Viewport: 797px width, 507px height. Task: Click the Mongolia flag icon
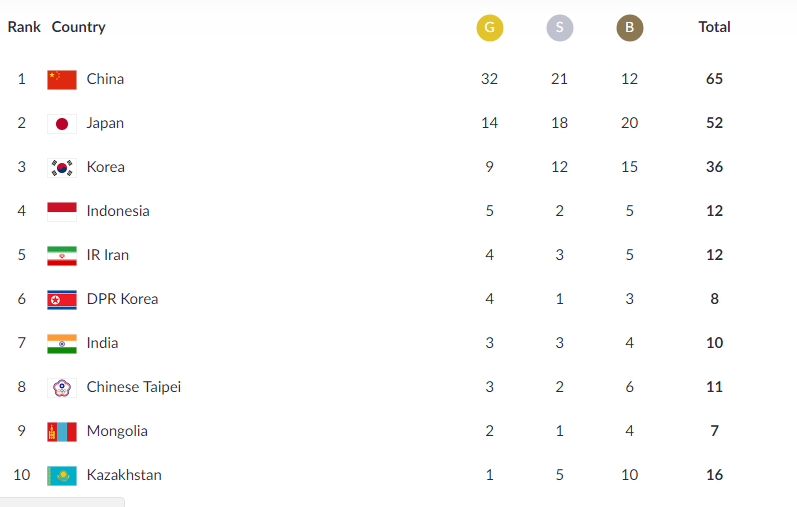point(61,431)
